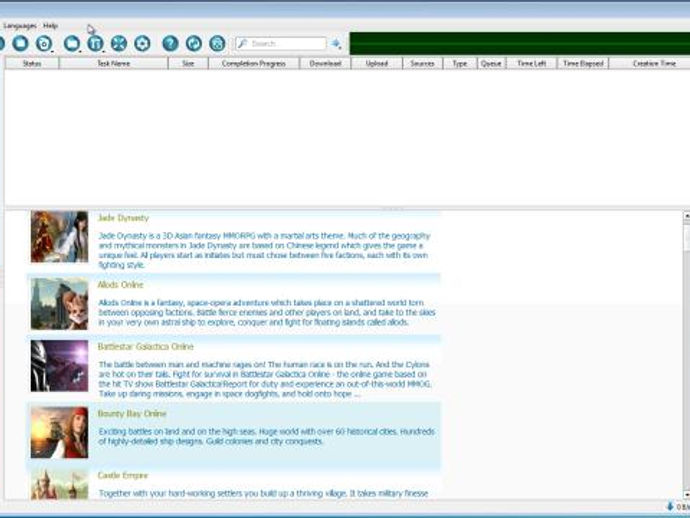Click the Time Elapsed column header

(x=583, y=63)
